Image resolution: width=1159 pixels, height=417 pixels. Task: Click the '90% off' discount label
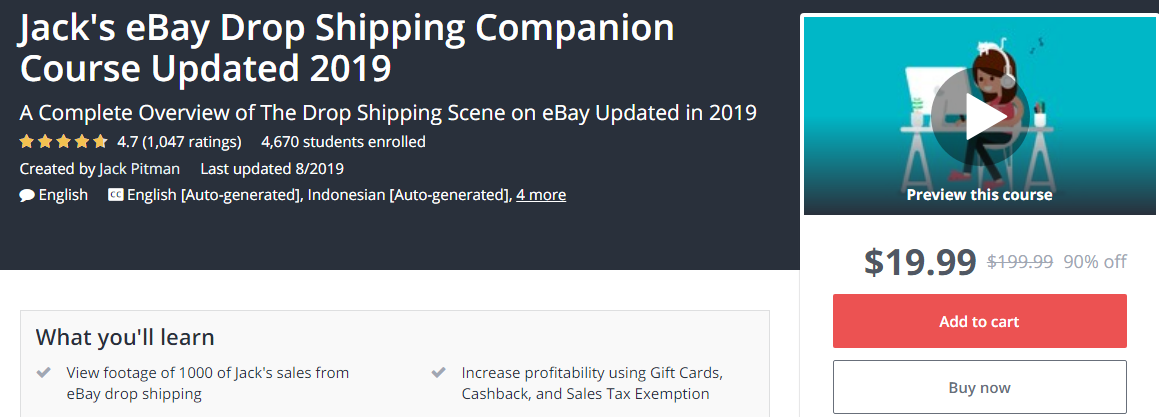click(1095, 261)
